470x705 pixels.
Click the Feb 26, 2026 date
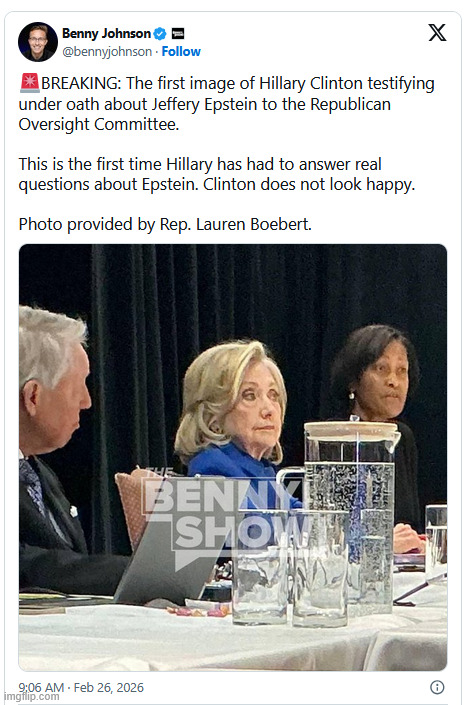(108, 687)
